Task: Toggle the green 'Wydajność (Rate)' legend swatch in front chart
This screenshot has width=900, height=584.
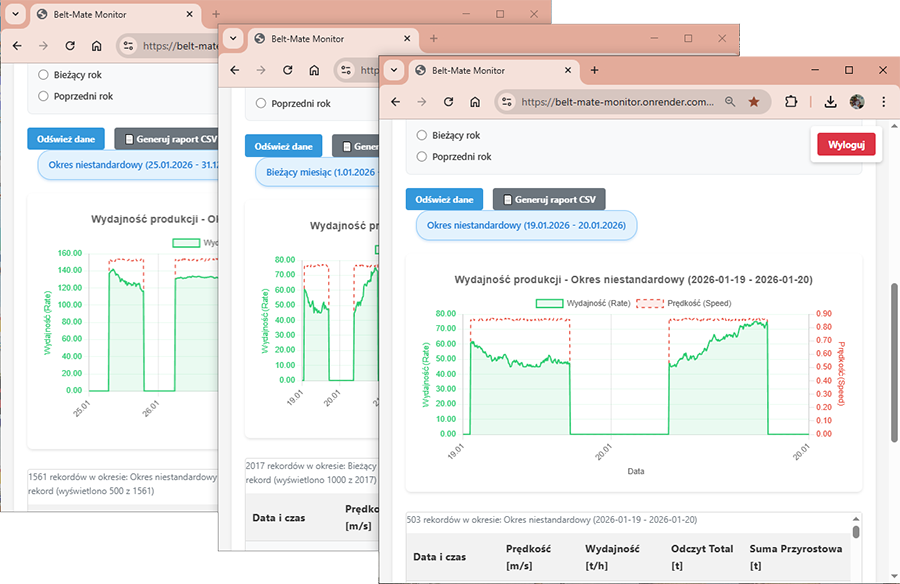Action: (549, 302)
